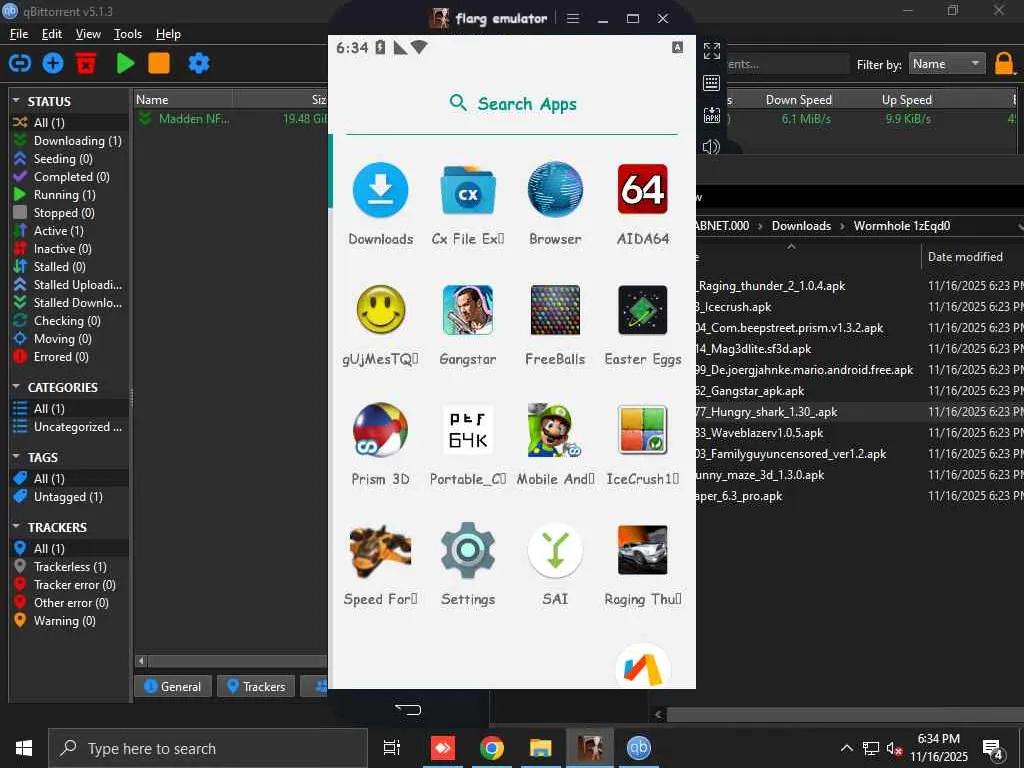Click the Down Speed column header
1024x768 pixels.
point(798,99)
